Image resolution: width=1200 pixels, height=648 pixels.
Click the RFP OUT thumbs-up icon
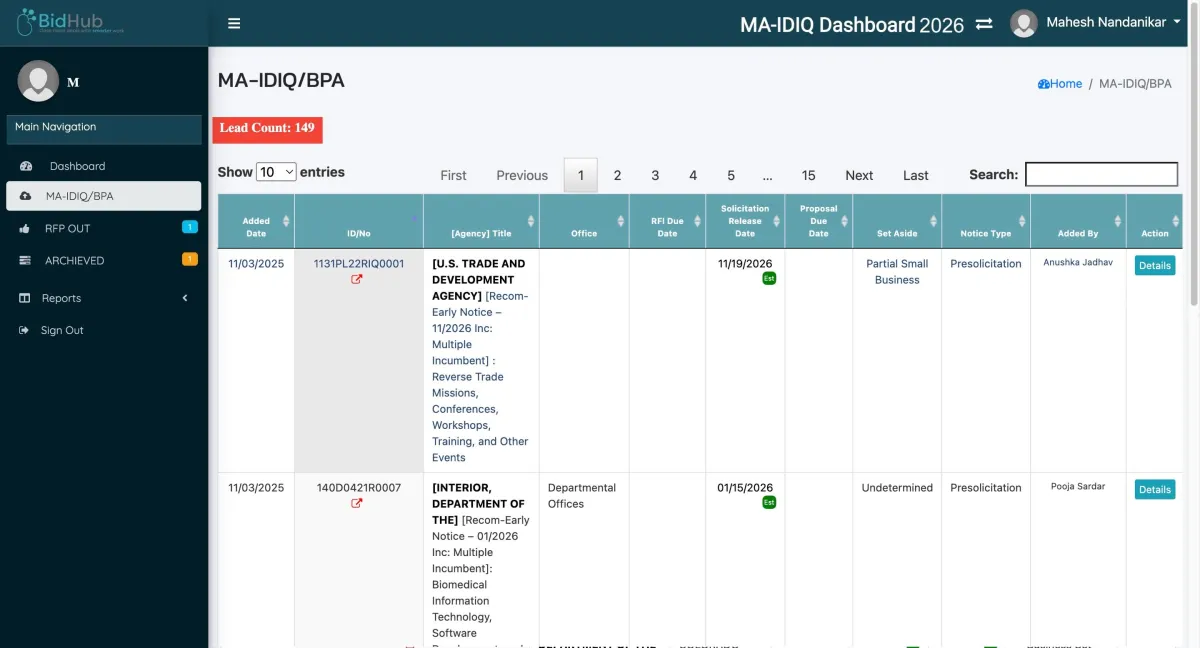click(x=24, y=229)
